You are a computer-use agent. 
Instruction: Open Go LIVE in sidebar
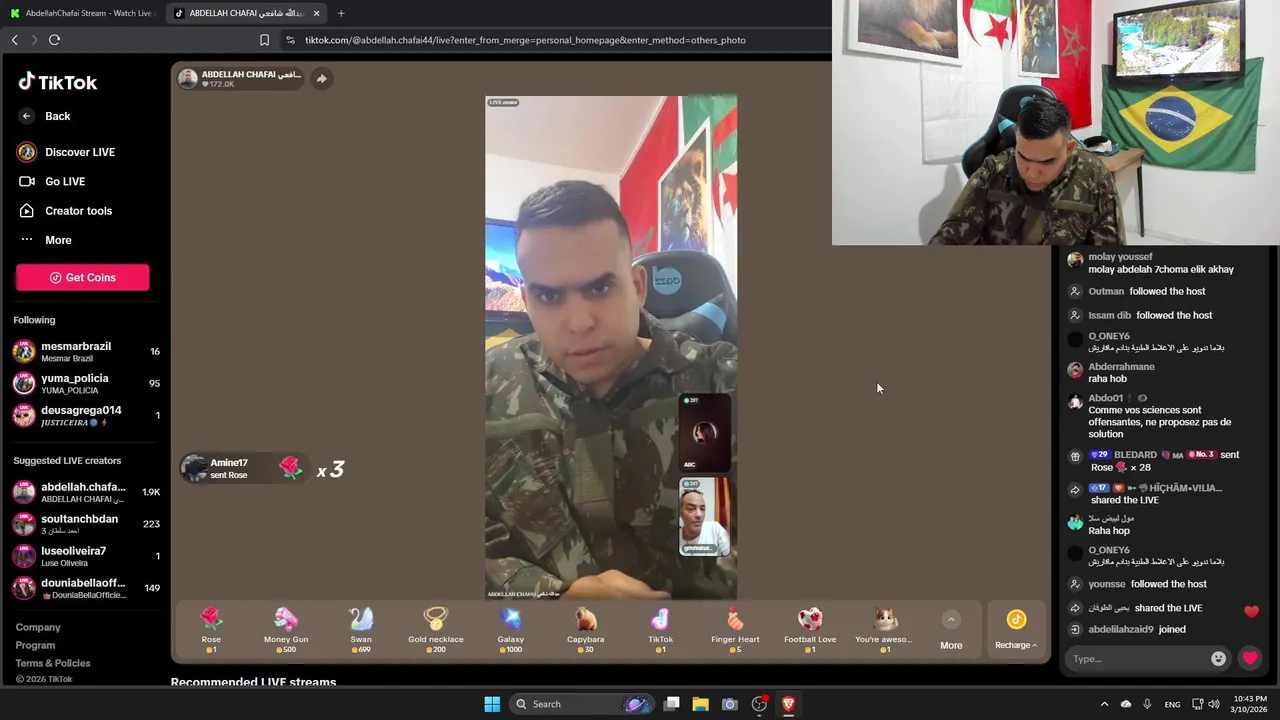[x=52, y=181]
